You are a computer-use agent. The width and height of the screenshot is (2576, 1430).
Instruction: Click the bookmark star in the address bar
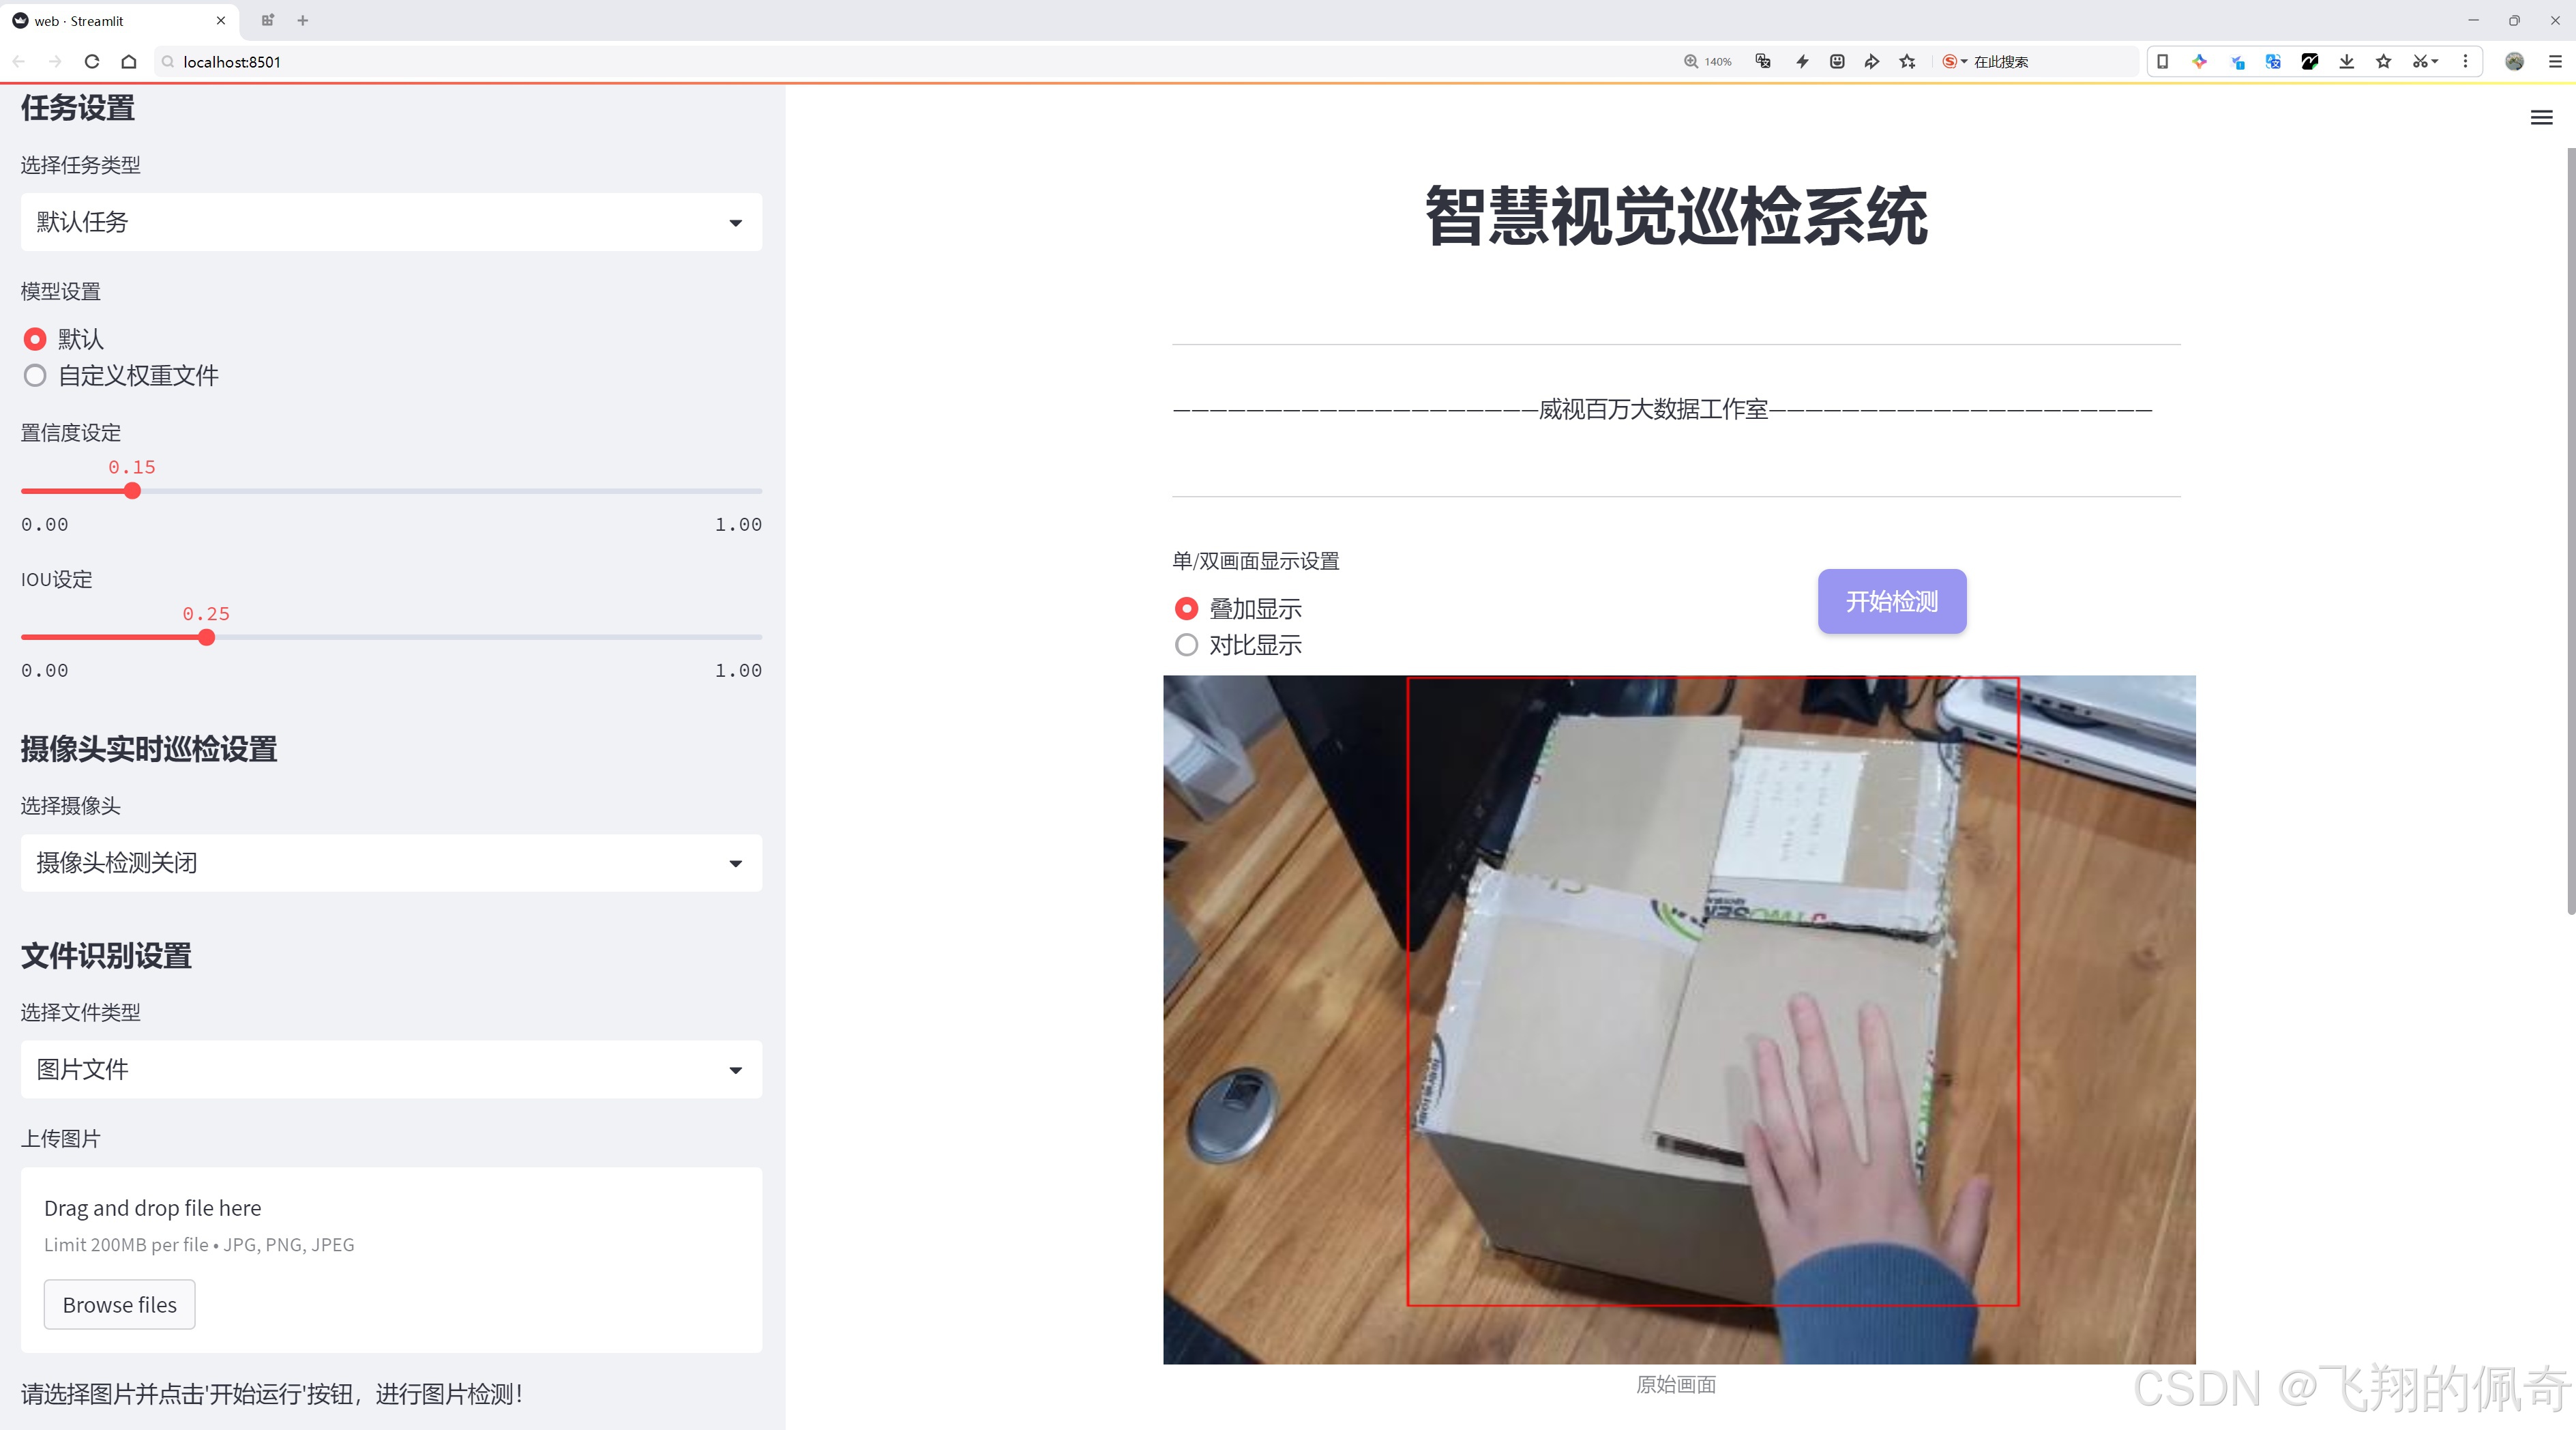coord(1906,61)
